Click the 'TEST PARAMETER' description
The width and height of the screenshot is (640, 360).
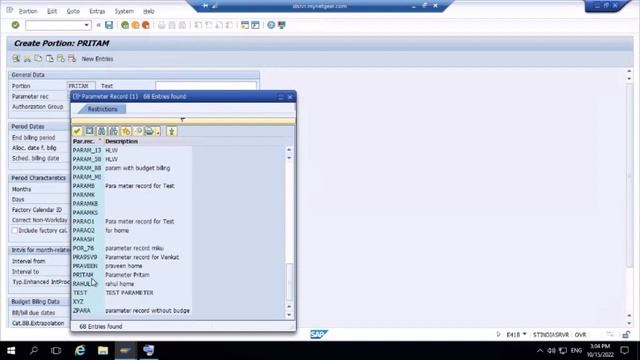point(129,293)
